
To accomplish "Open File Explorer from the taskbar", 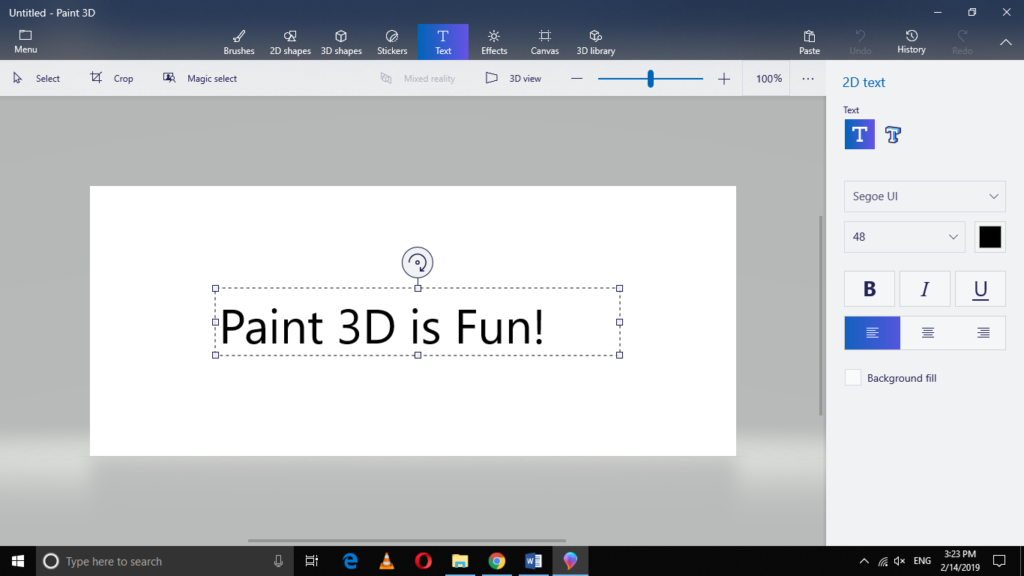I will pos(460,561).
